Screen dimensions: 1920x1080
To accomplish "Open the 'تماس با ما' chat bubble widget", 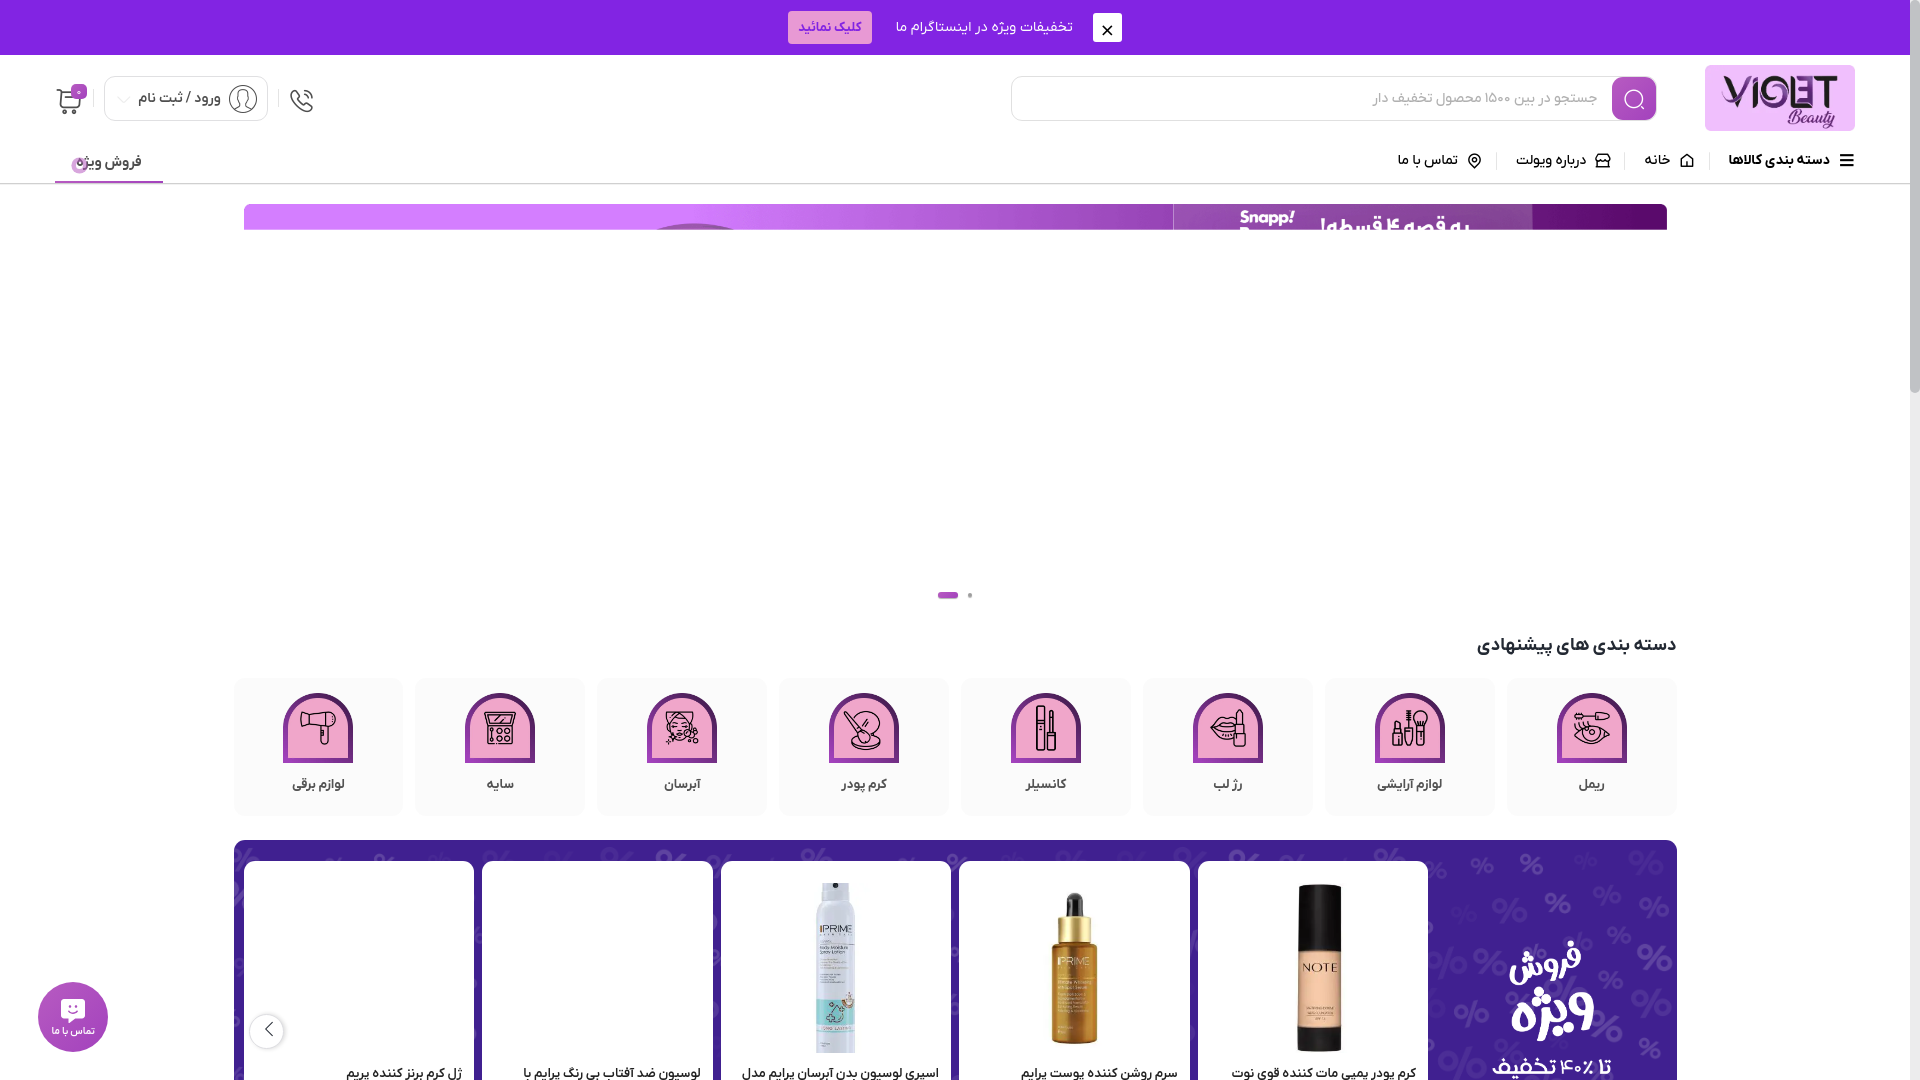I will (73, 1017).
